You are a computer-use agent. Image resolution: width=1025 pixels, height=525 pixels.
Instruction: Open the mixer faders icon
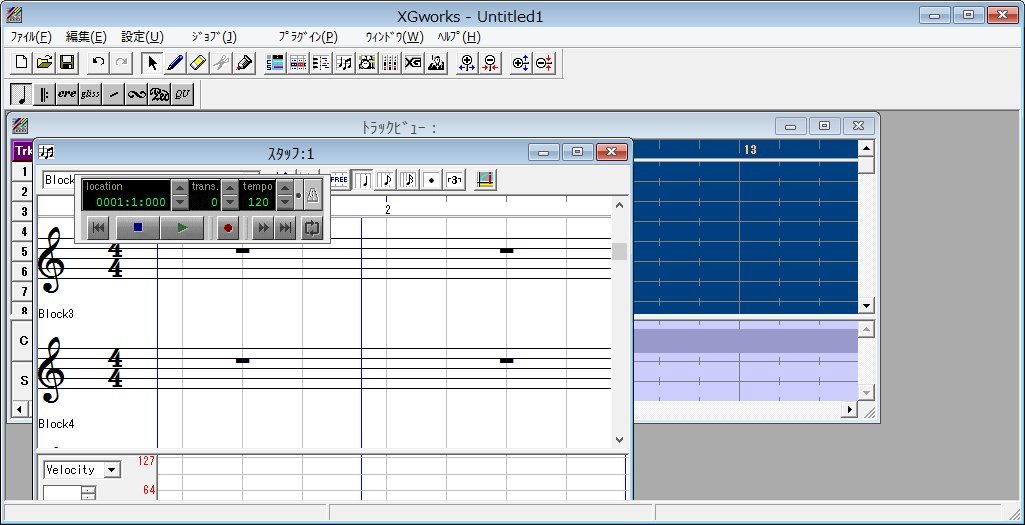tap(390, 63)
